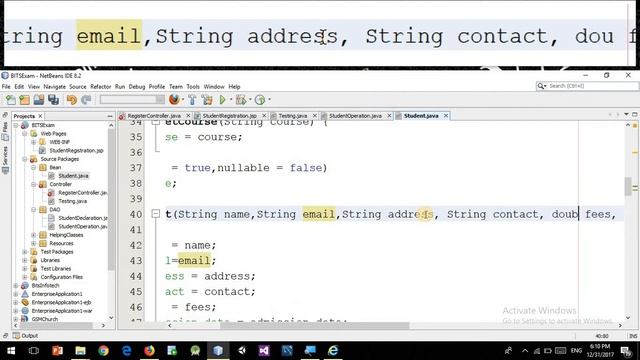
Task: Collapse the BITSExam project node
Action: [16, 125]
